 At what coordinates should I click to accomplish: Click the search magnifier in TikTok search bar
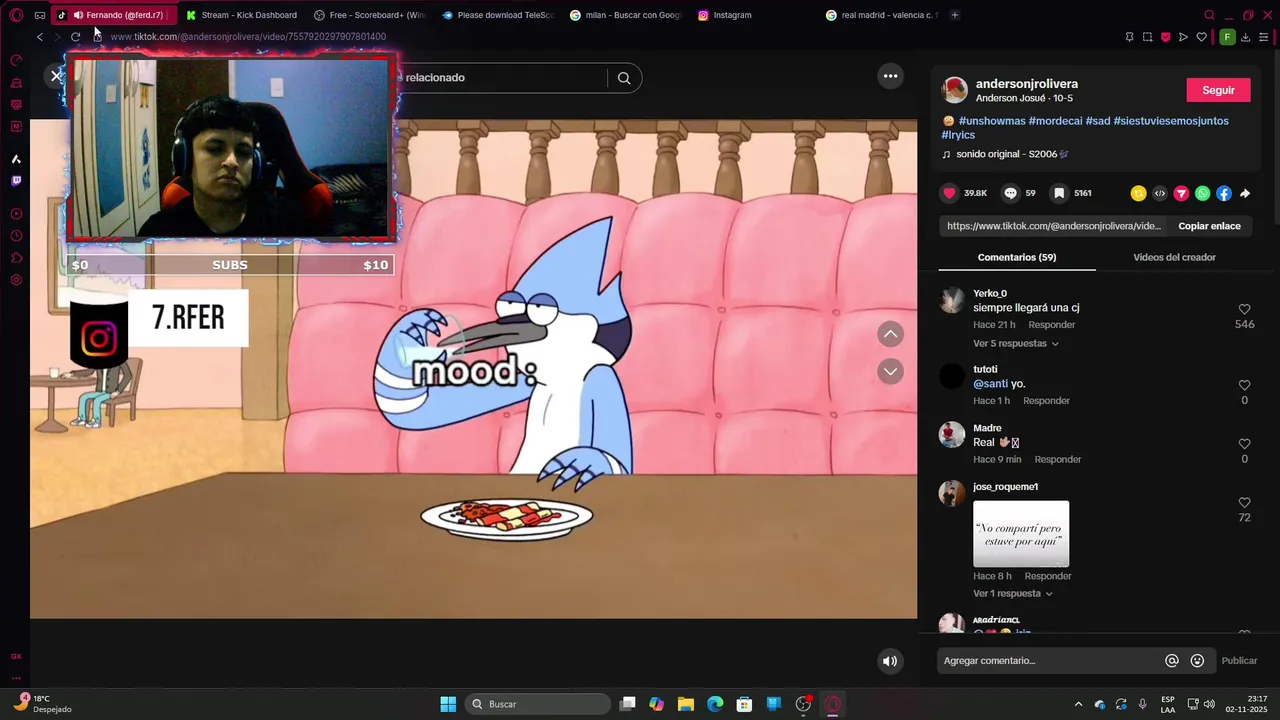coord(624,78)
